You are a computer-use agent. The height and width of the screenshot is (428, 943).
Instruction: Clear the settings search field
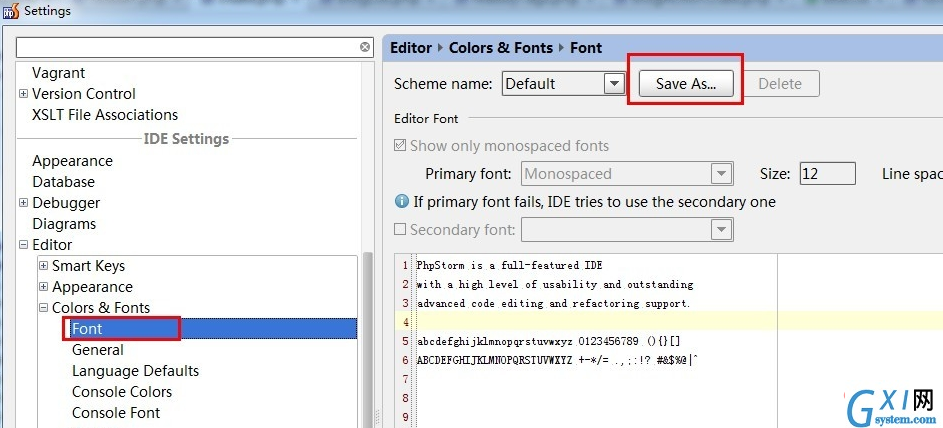365,47
